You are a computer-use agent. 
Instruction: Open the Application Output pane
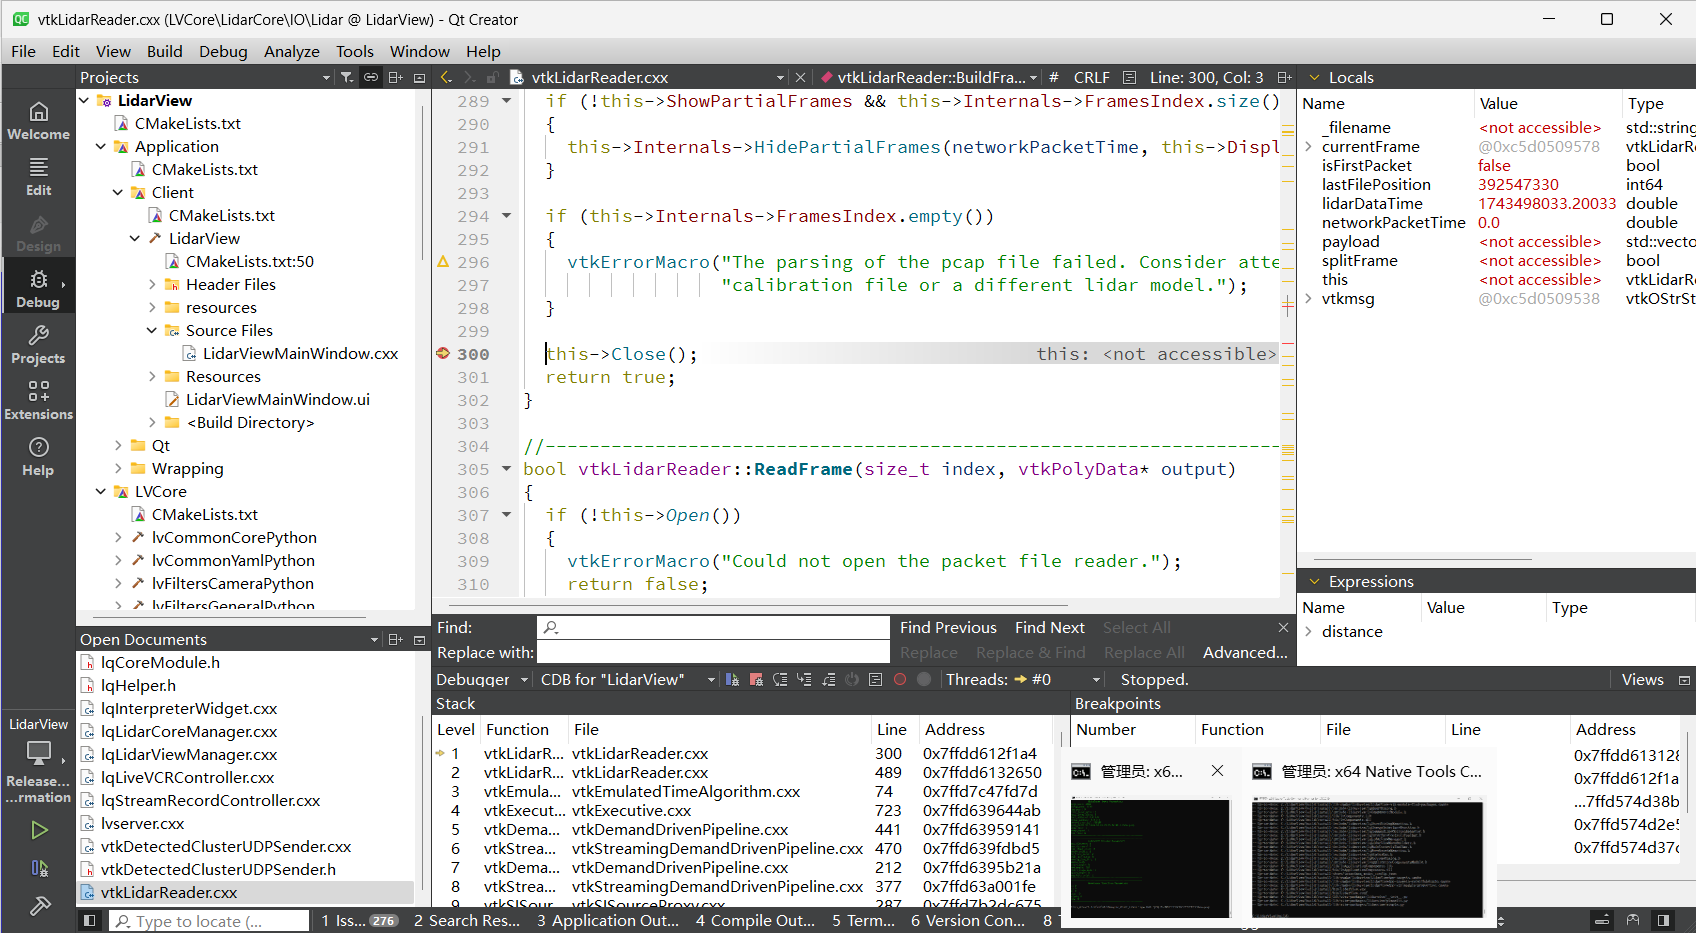(x=608, y=920)
